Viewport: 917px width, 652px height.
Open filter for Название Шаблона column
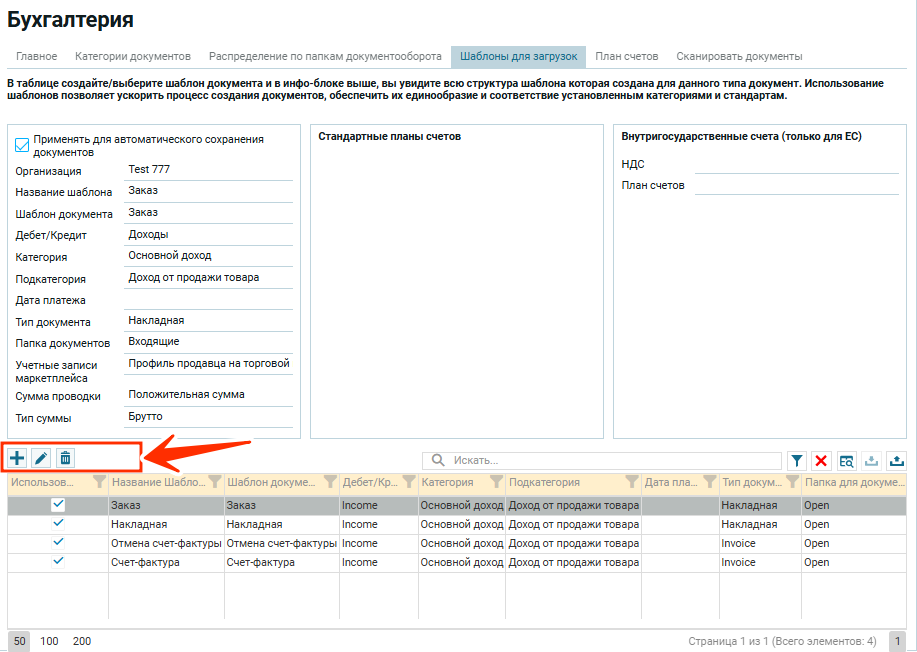pyautogui.click(x=214, y=483)
